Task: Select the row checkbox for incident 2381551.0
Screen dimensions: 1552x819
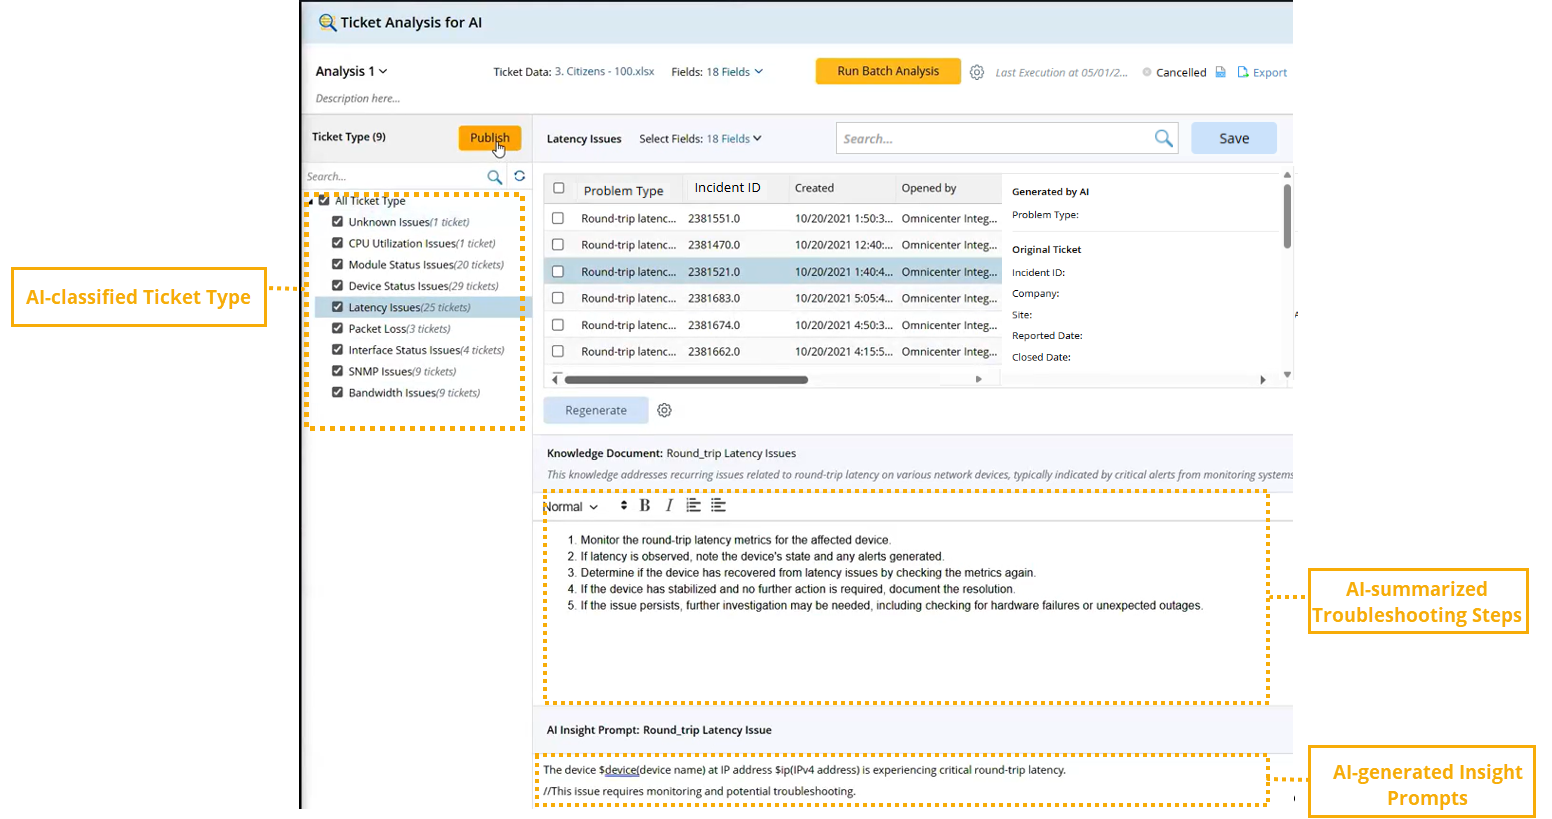Action: [558, 218]
